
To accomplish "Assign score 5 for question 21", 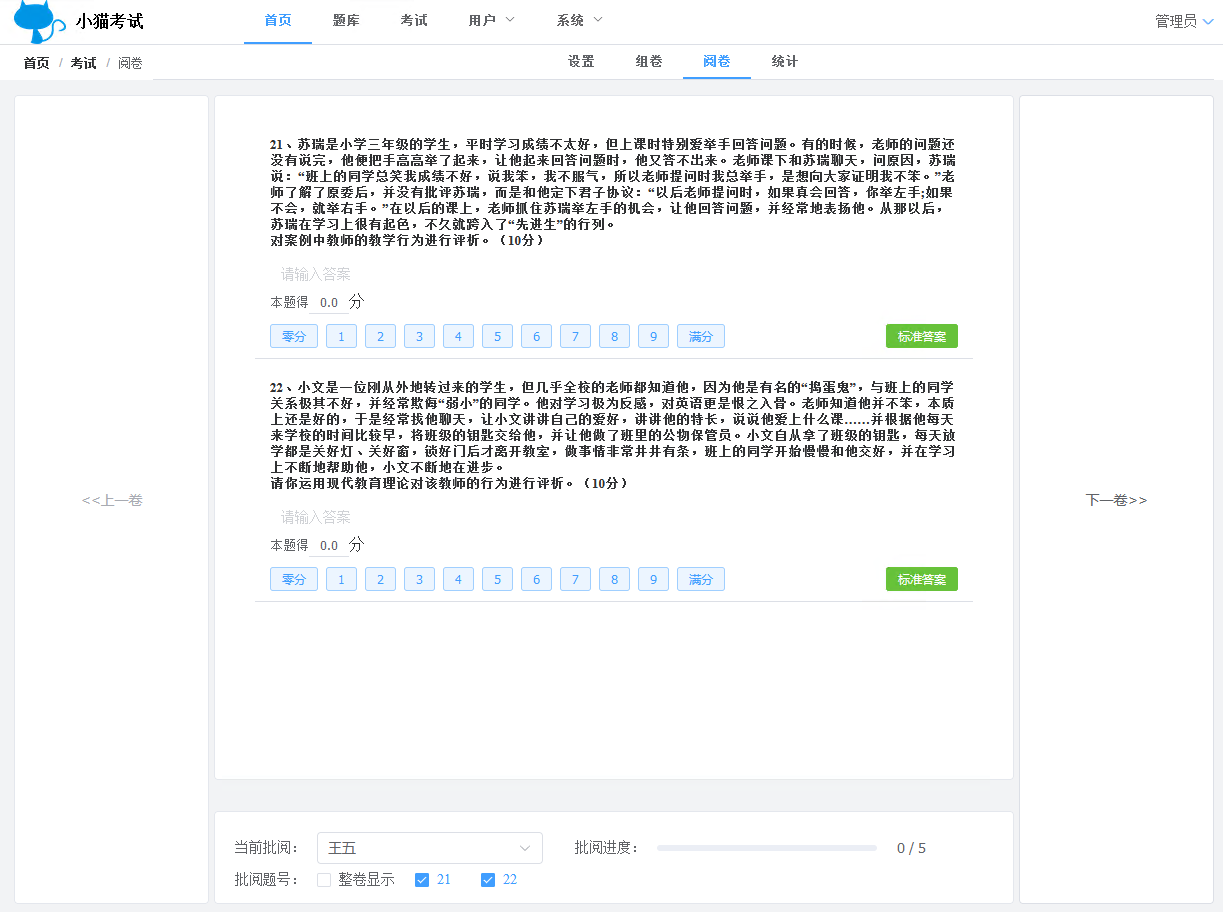I will coord(497,336).
